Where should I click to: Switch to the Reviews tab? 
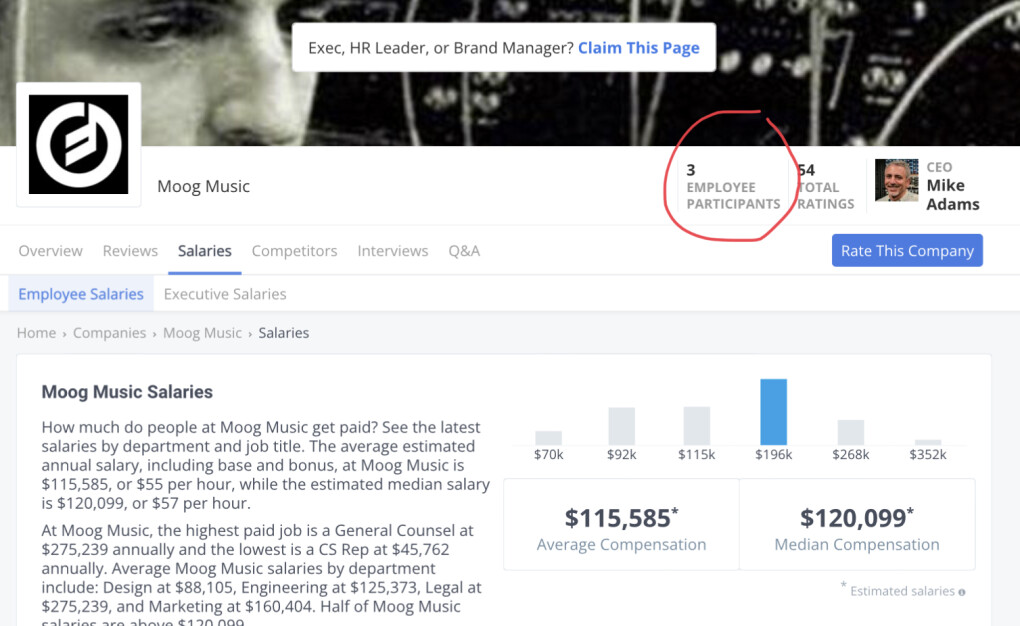[x=130, y=251]
